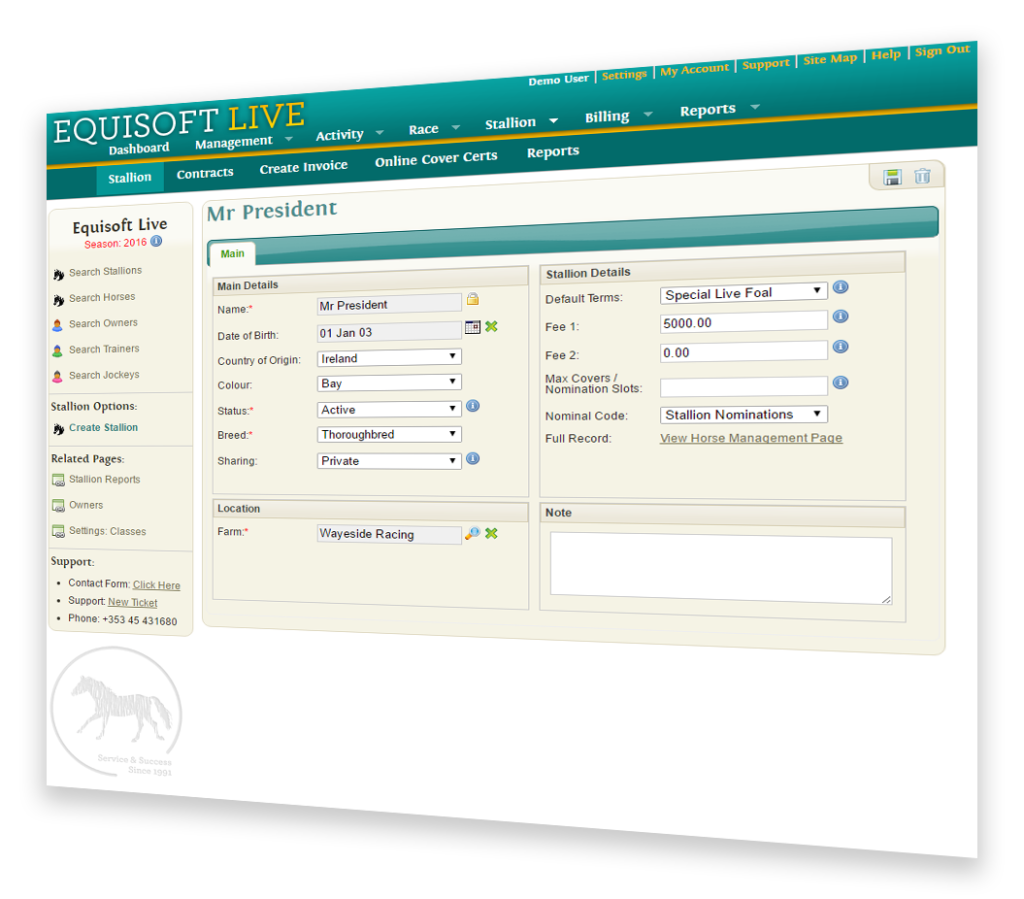Save the record using the disk icon
The height and width of the screenshot is (899, 1024).
pos(893,174)
